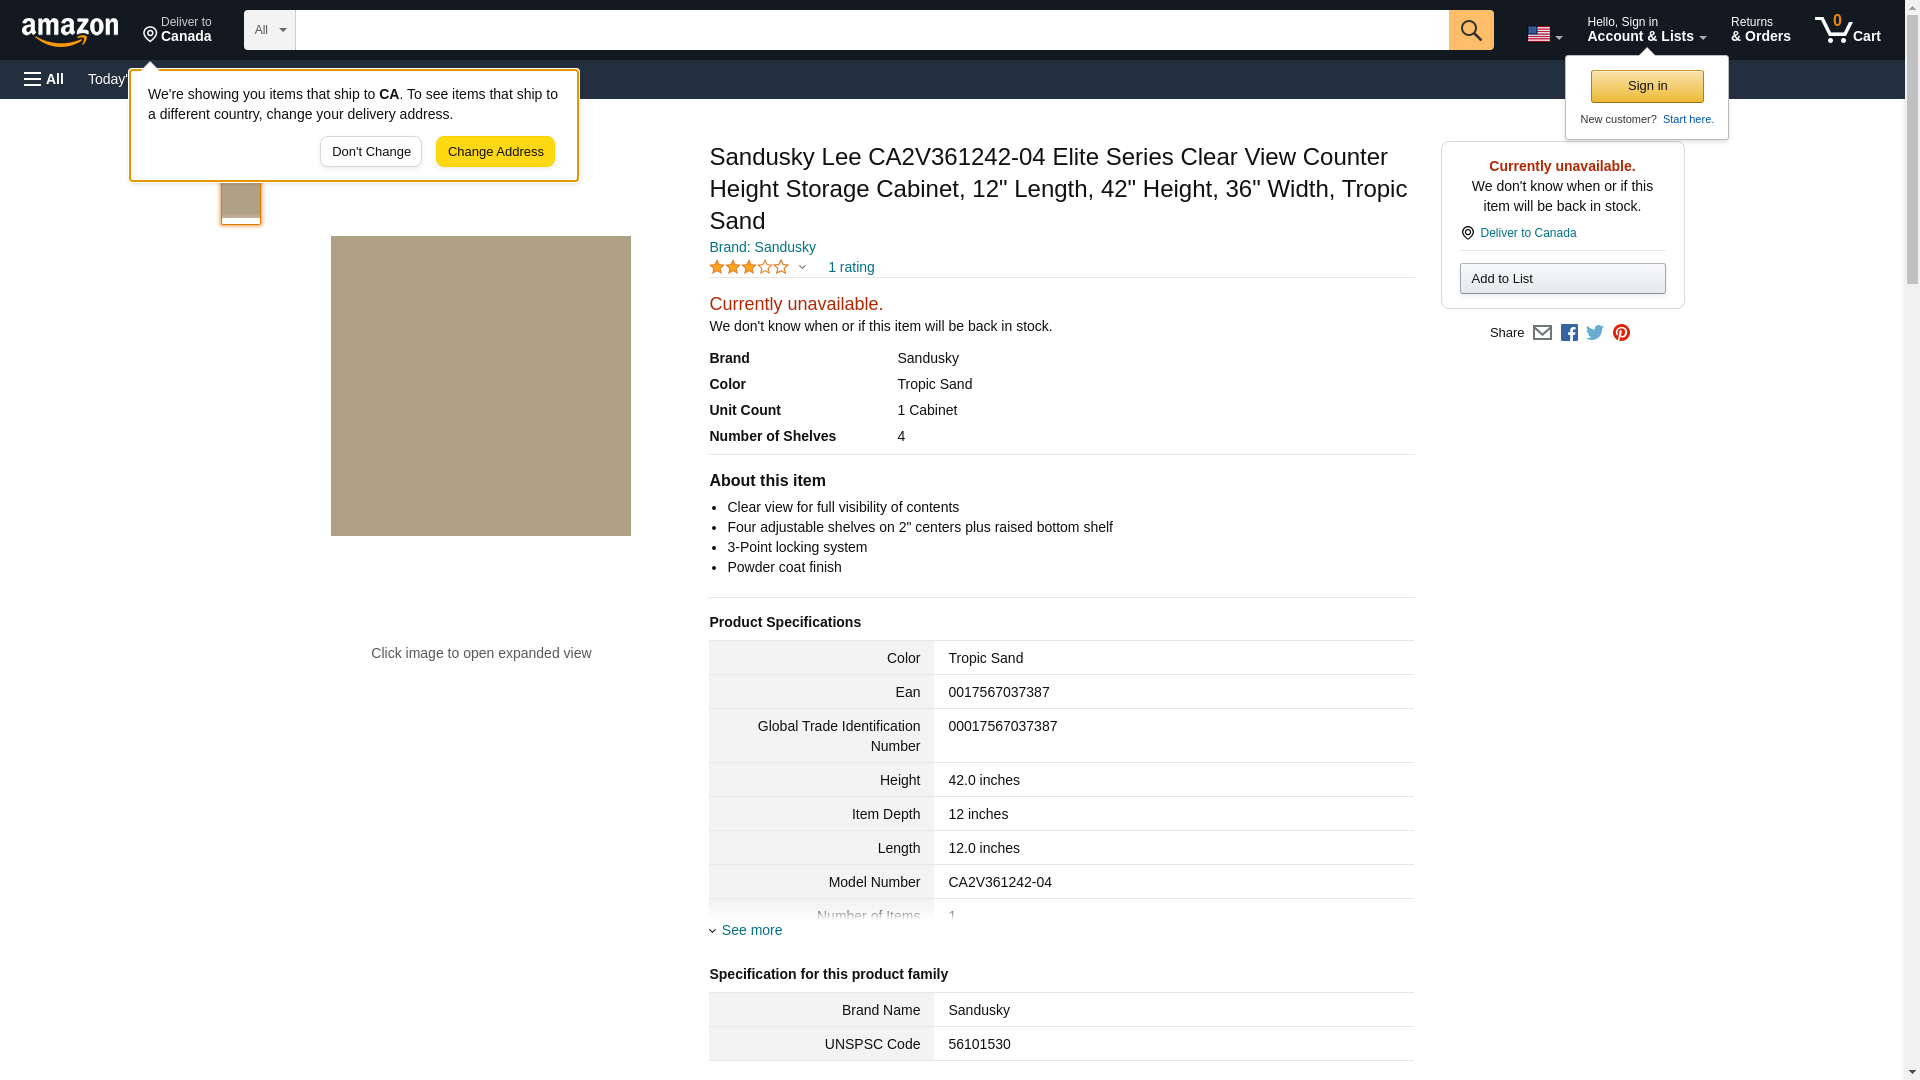This screenshot has width=1920, height=1080.
Task: Open the search category All dropdown
Action: pyautogui.click(x=269, y=30)
